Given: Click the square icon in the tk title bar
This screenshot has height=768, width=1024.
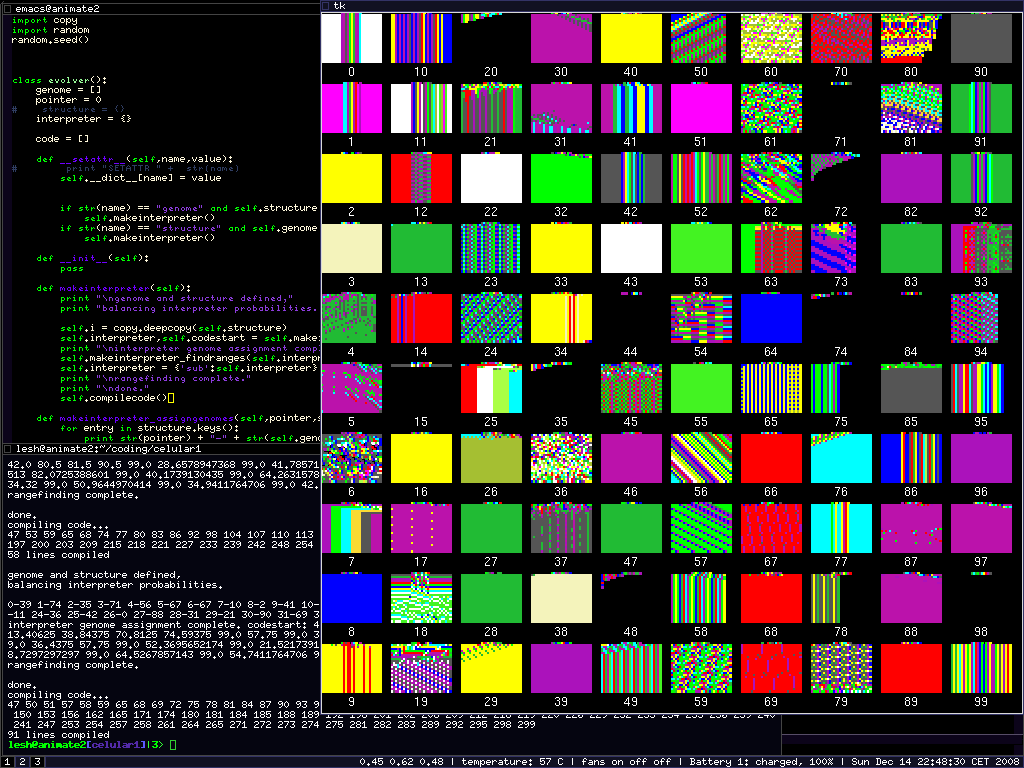Looking at the screenshot, I should pos(326,6).
